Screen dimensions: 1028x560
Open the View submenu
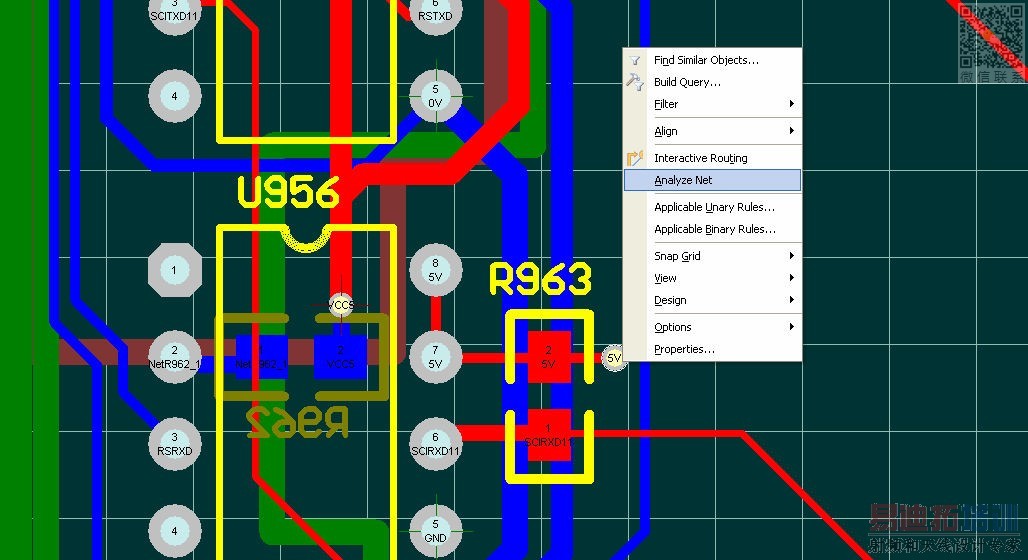(712, 278)
